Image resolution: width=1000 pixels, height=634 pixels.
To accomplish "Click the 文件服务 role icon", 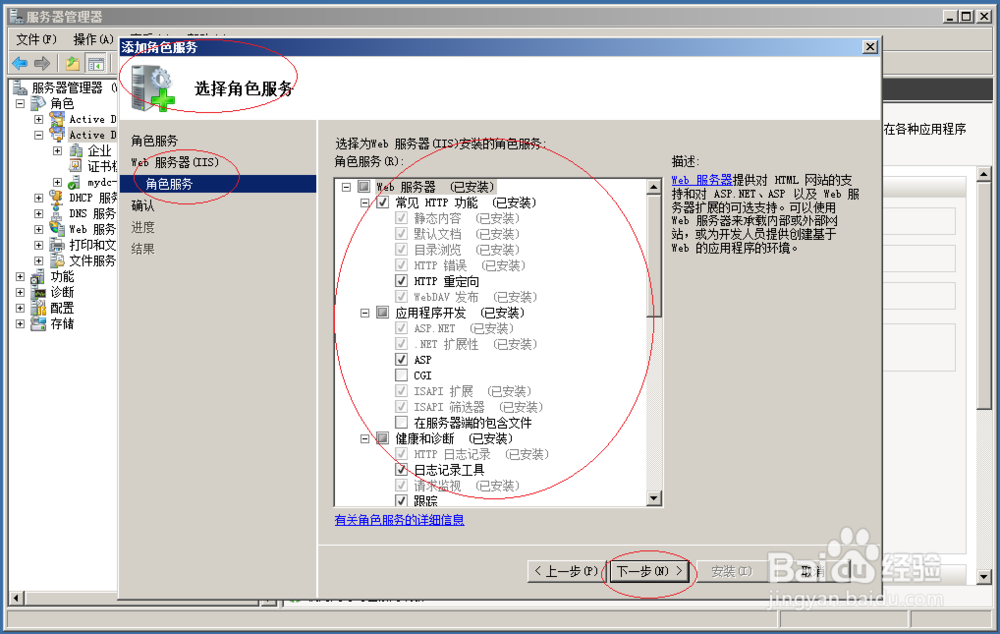I will pos(57,259).
